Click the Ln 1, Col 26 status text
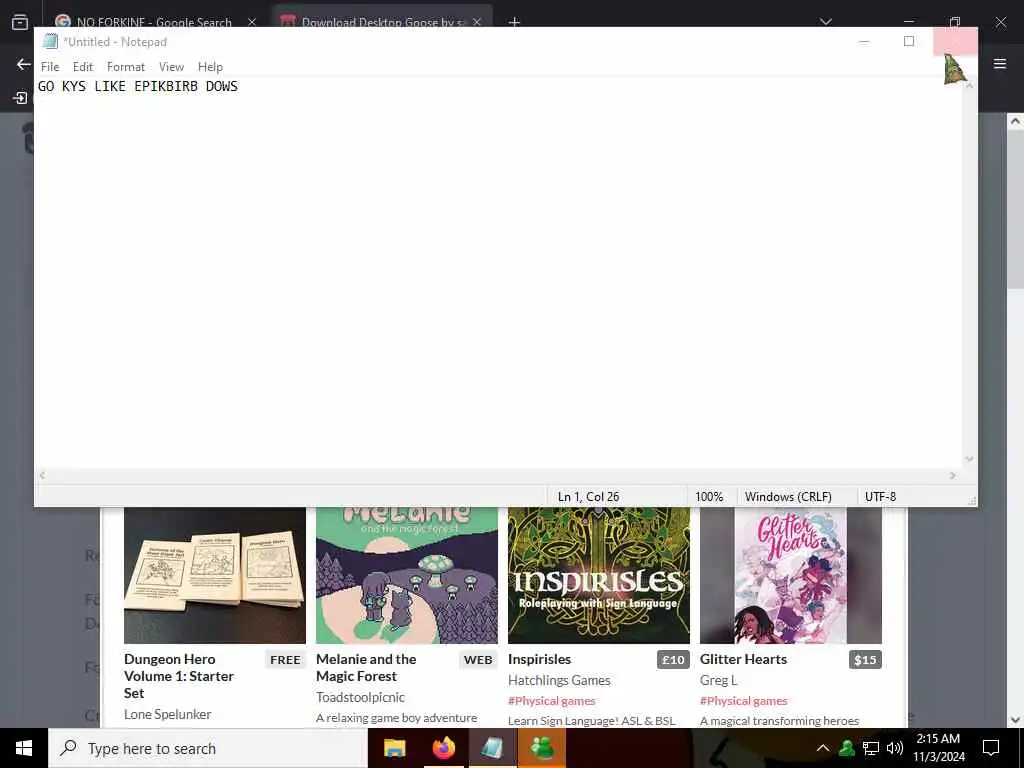 (588, 496)
